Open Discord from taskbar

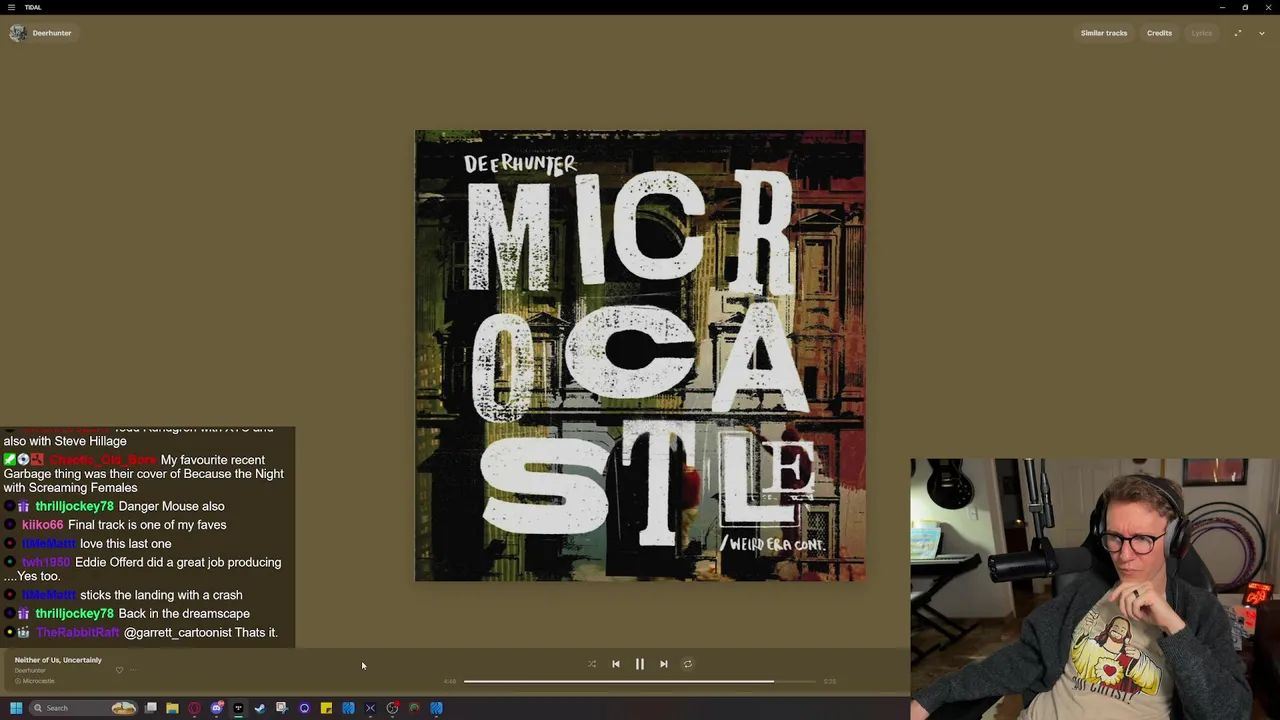pos(216,708)
